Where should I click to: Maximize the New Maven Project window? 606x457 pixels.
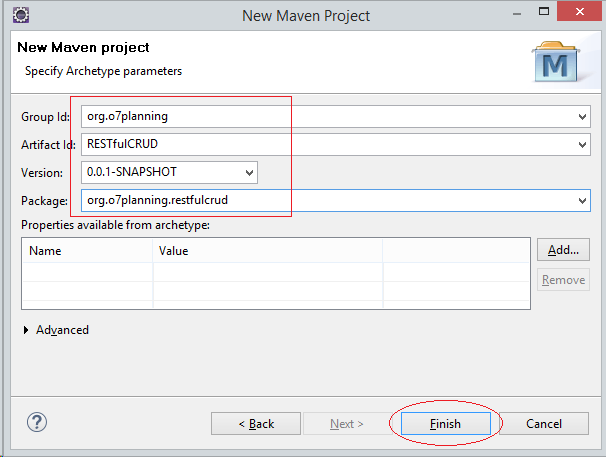pyautogui.click(x=544, y=12)
